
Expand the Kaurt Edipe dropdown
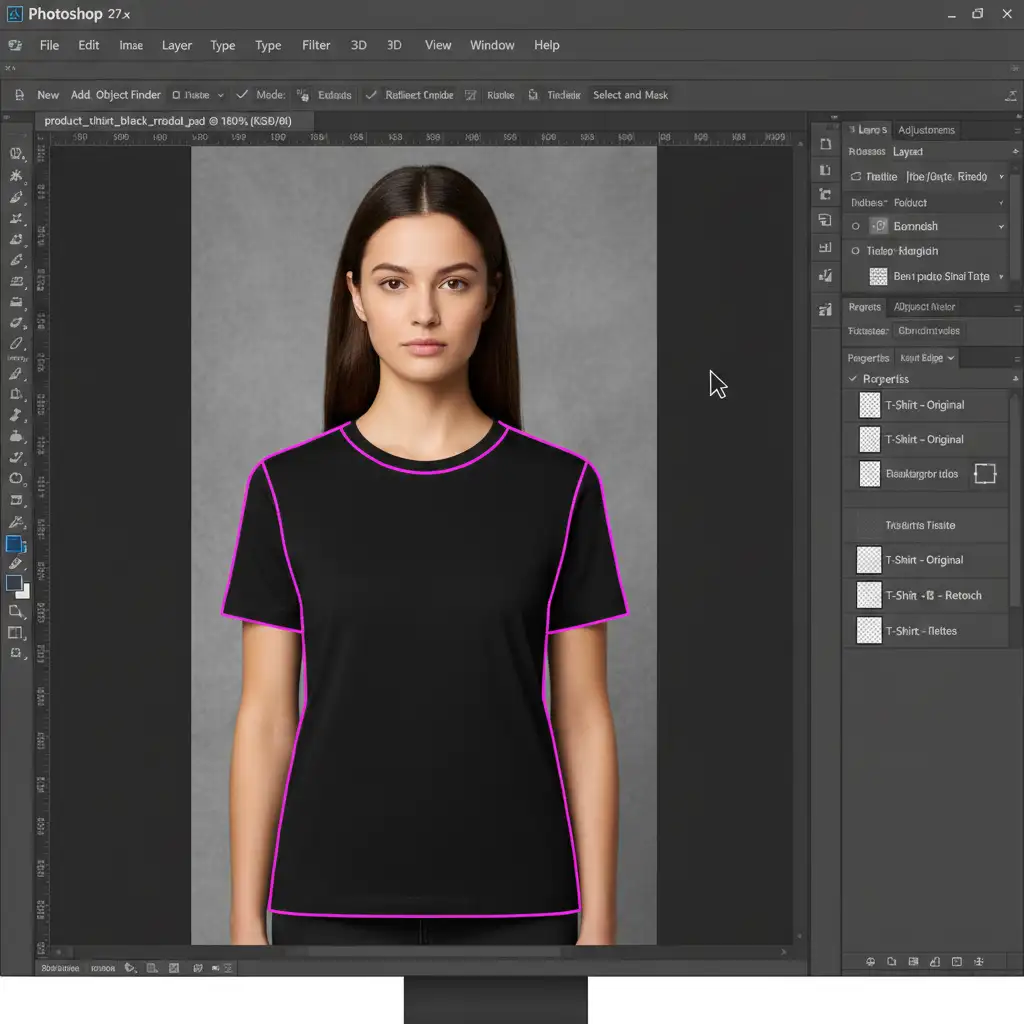[x=927, y=358]
